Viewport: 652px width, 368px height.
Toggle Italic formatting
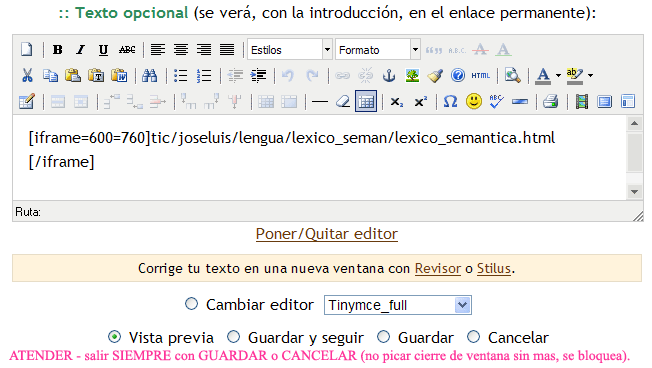point(80,50)
